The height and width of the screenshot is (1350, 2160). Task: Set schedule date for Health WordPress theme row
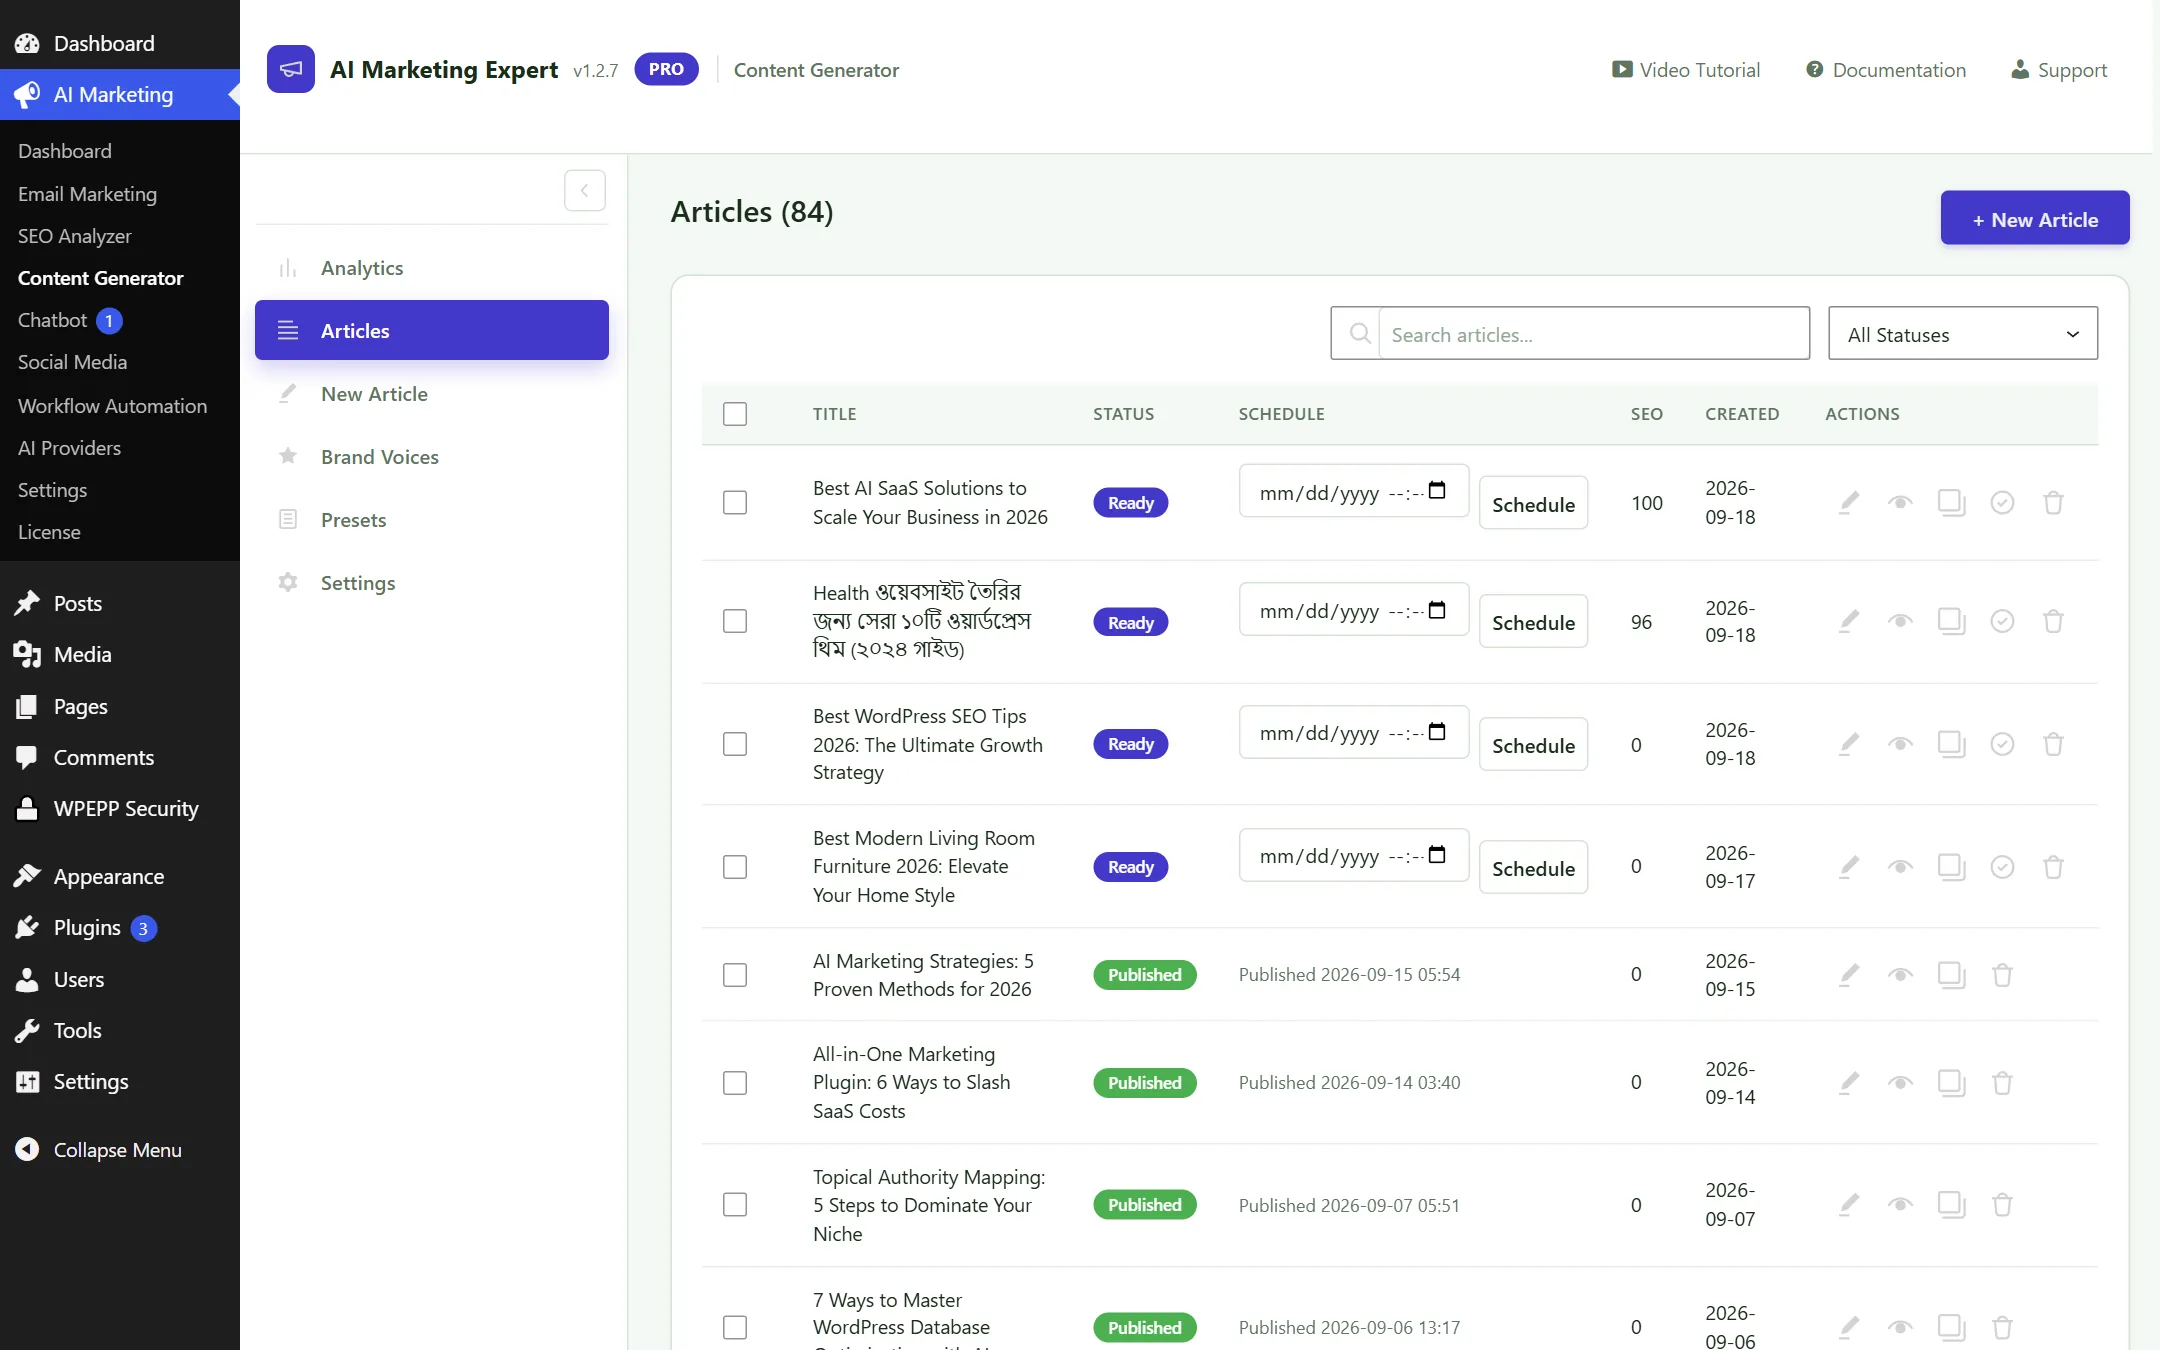[x=1353, y=610]
